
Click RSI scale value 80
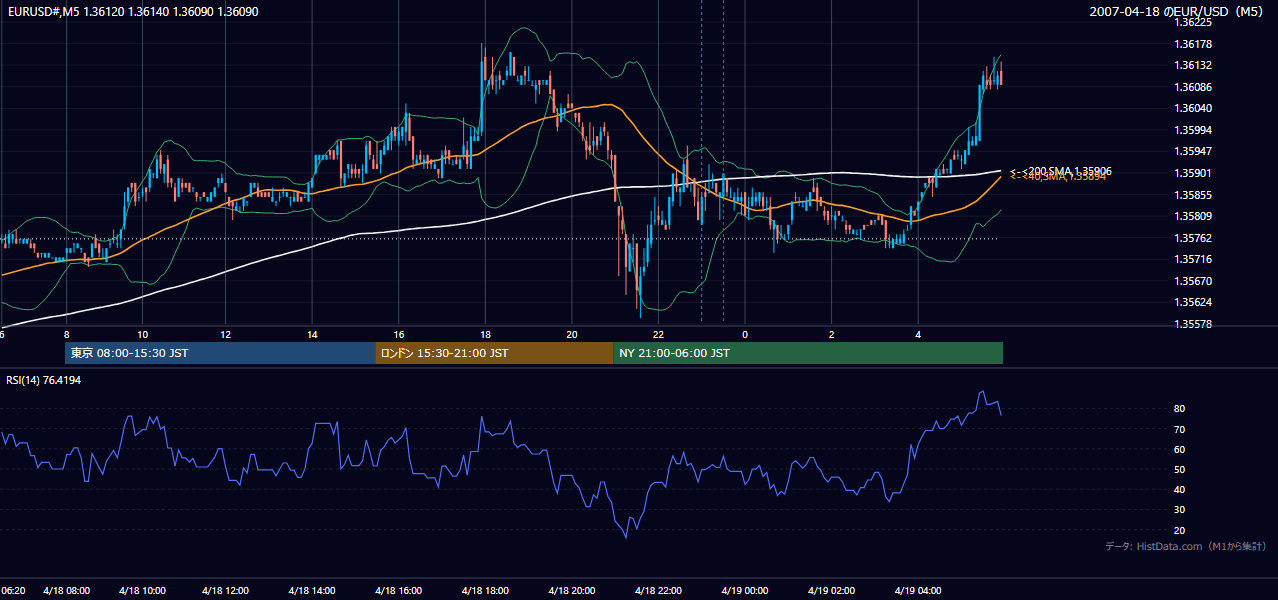1179,409
